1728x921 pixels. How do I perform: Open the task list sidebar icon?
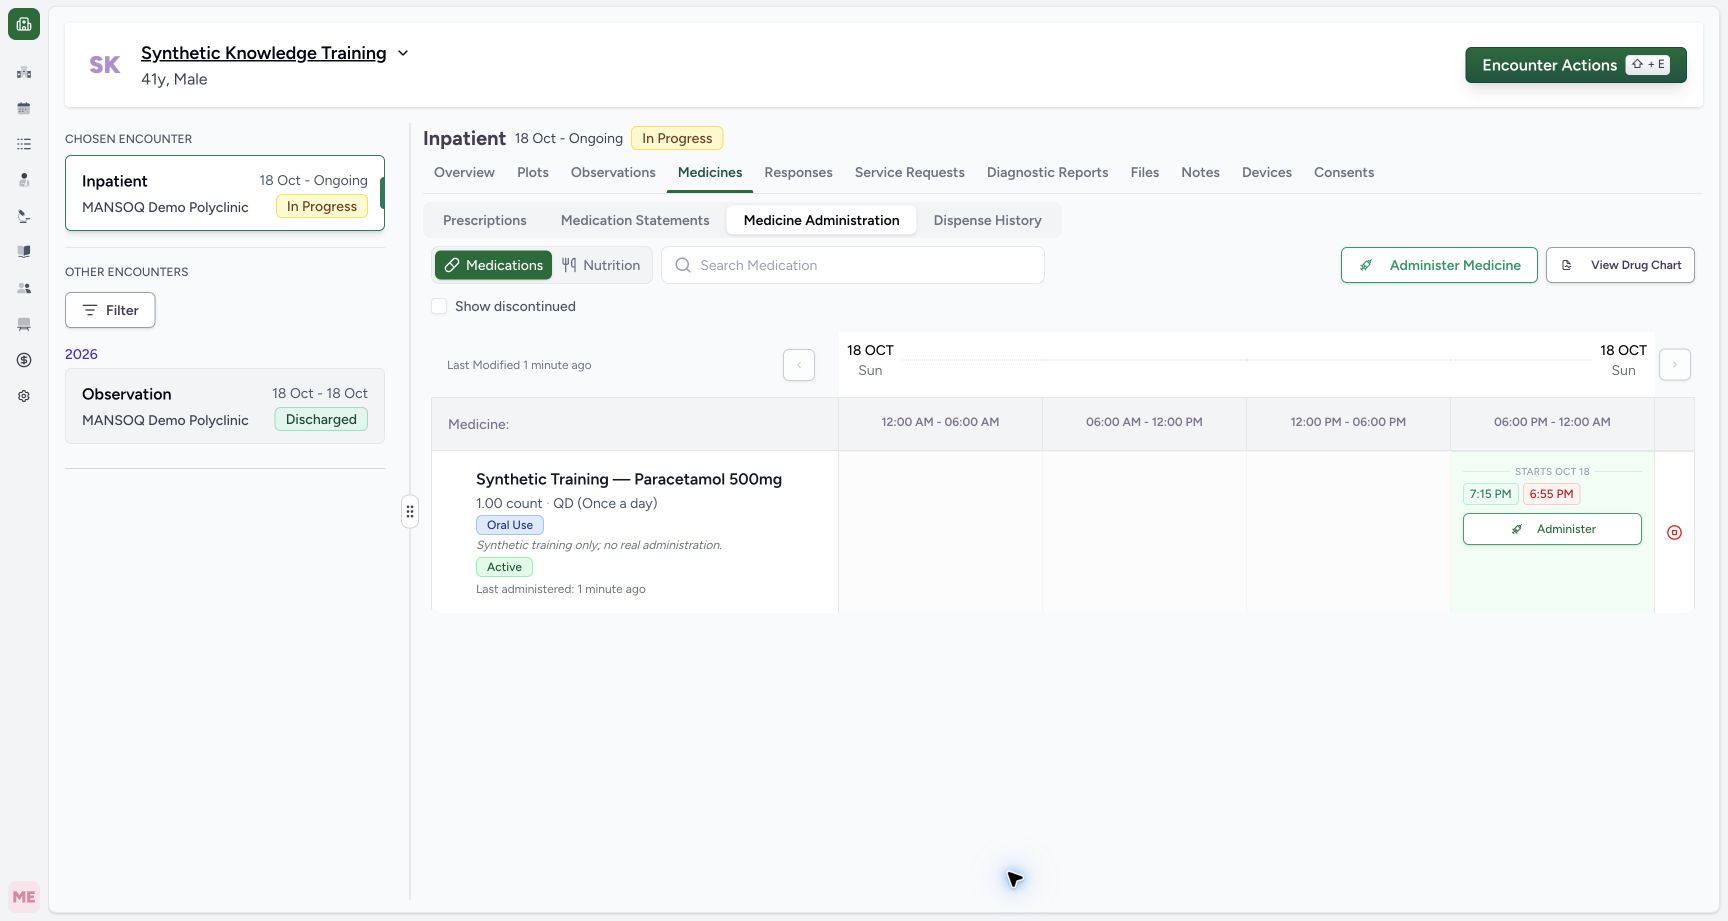[24, 144]
